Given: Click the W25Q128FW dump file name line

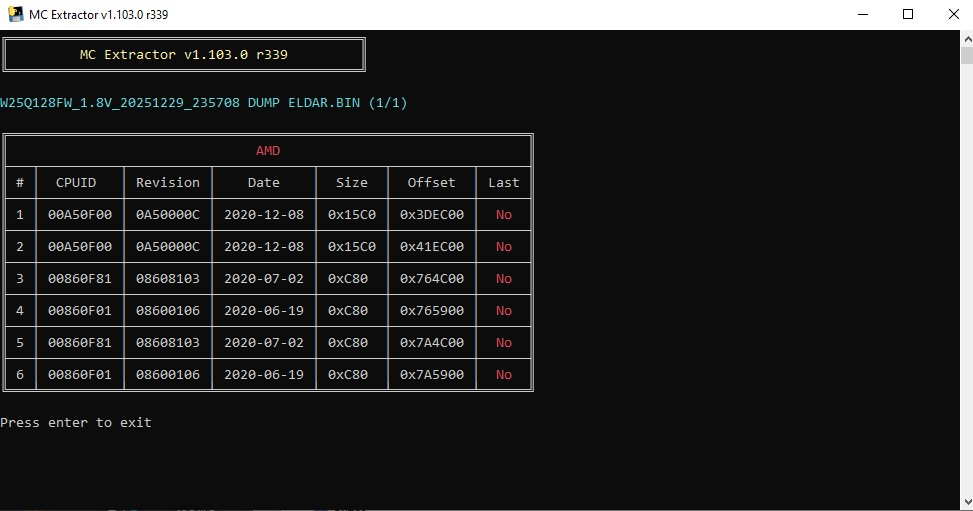Looking at the screenshot, I should point(204,103).
